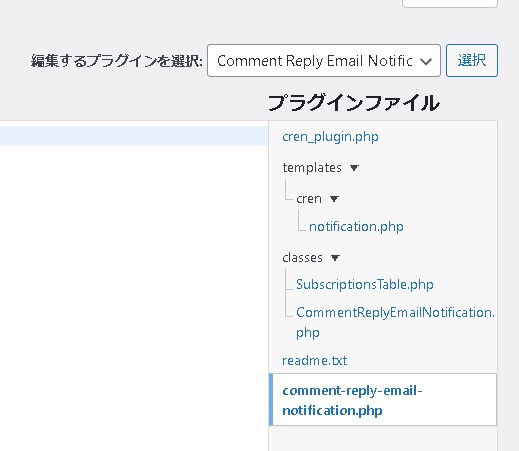Collapse the cren subfolder triangle
Viewport: 519px width, 451px height.
(334, 199)
